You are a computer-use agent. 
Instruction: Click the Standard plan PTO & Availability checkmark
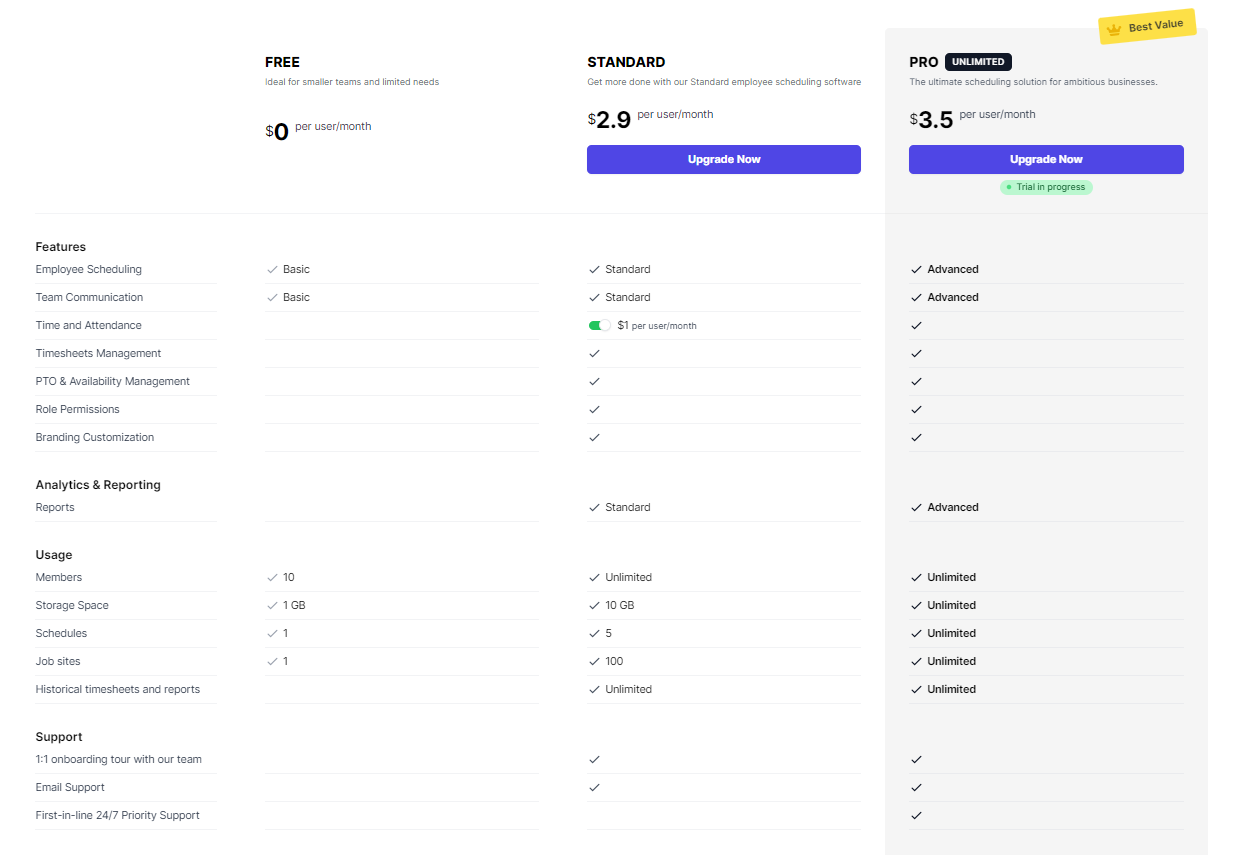[595, 381]
